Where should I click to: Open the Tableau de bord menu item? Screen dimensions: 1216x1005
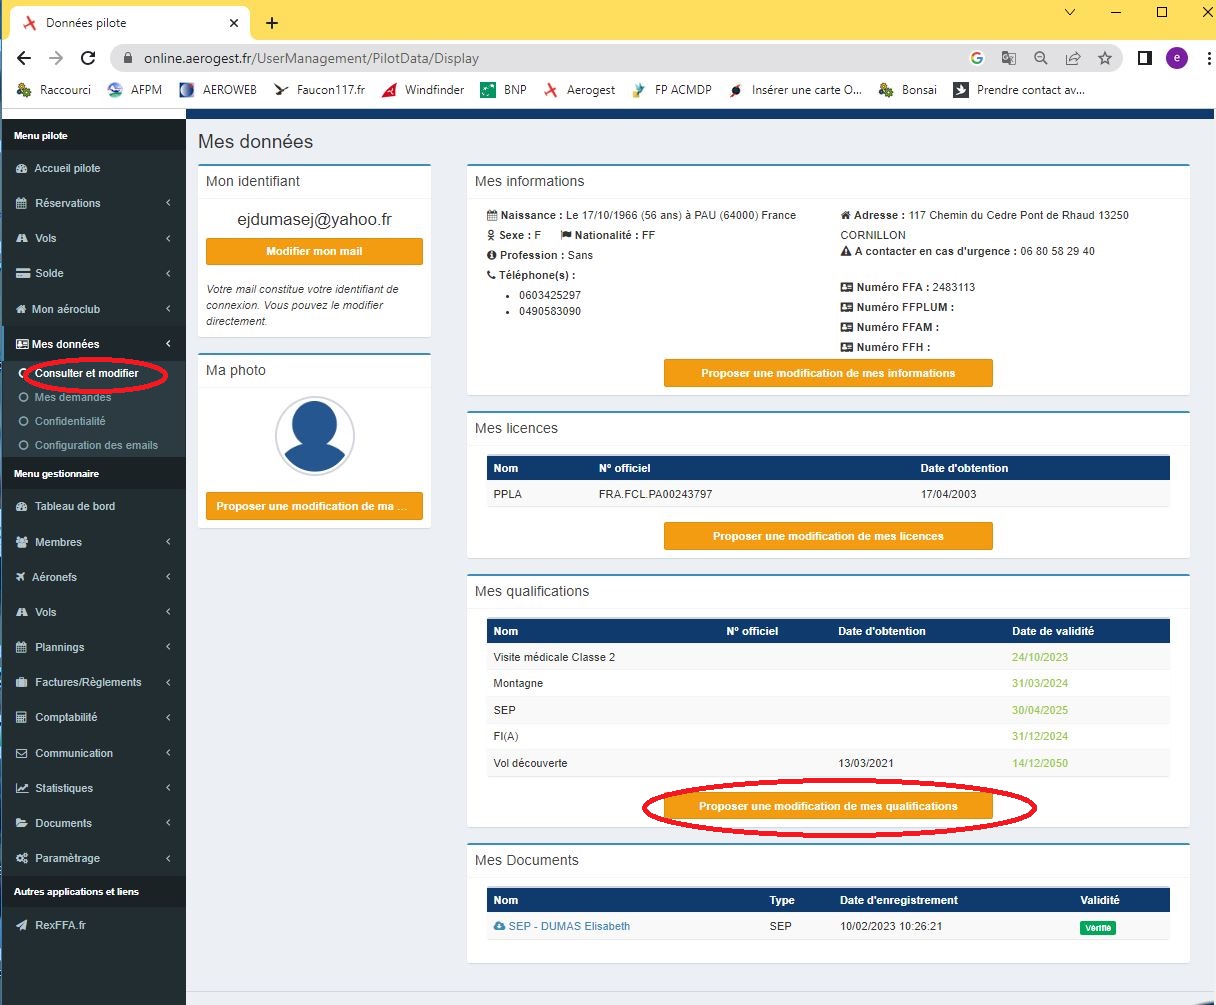coord(75,506)
